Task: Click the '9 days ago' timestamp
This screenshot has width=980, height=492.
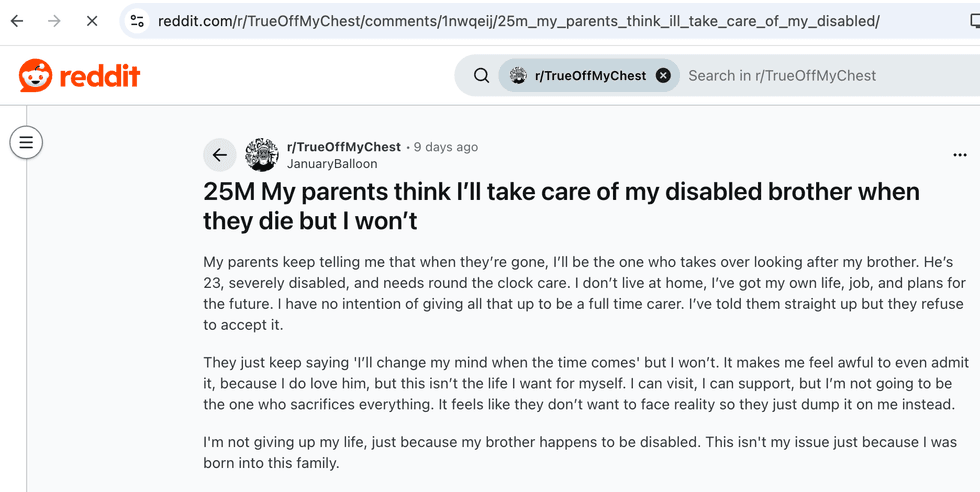Action: [x=446, y=147]
